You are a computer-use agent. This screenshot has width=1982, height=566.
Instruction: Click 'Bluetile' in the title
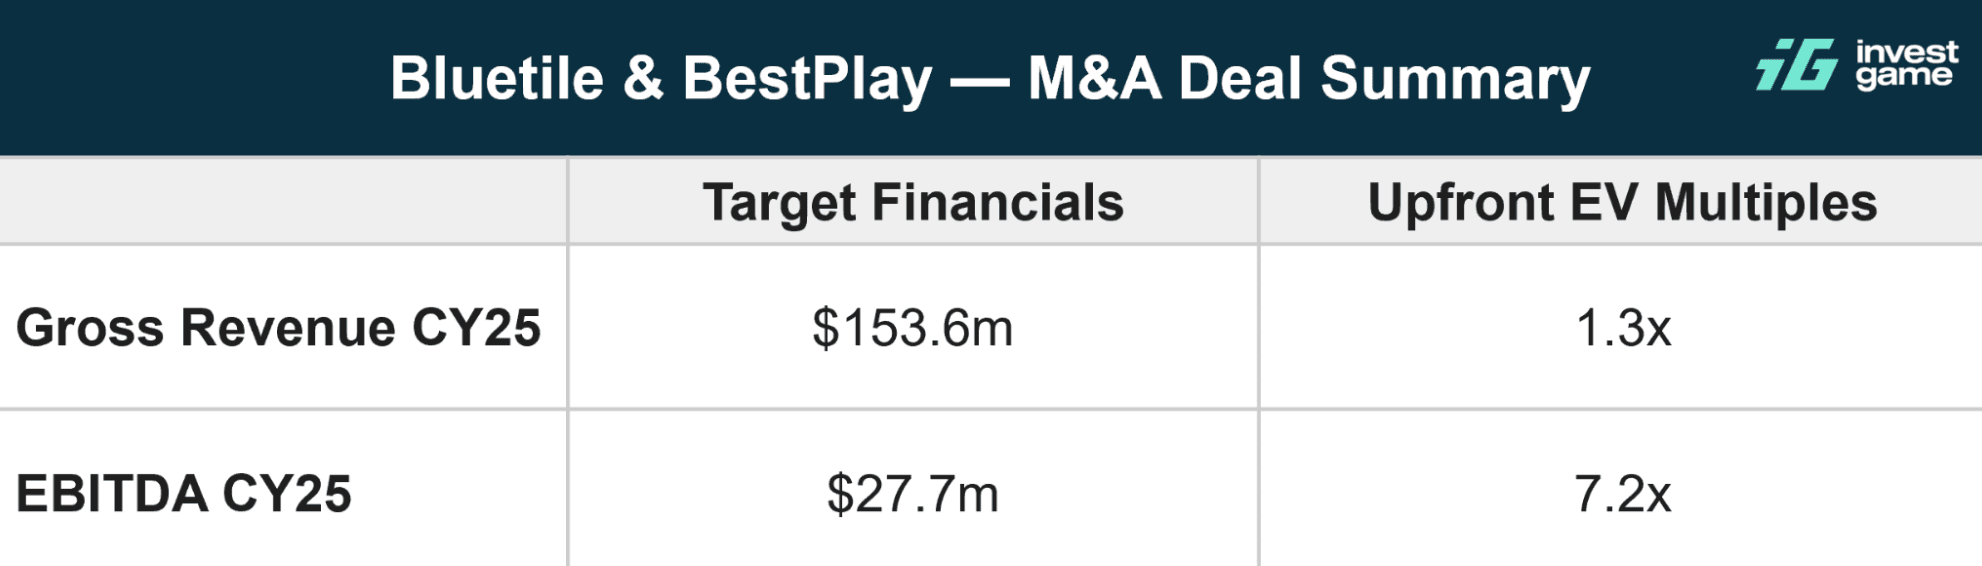click(497, 78)
